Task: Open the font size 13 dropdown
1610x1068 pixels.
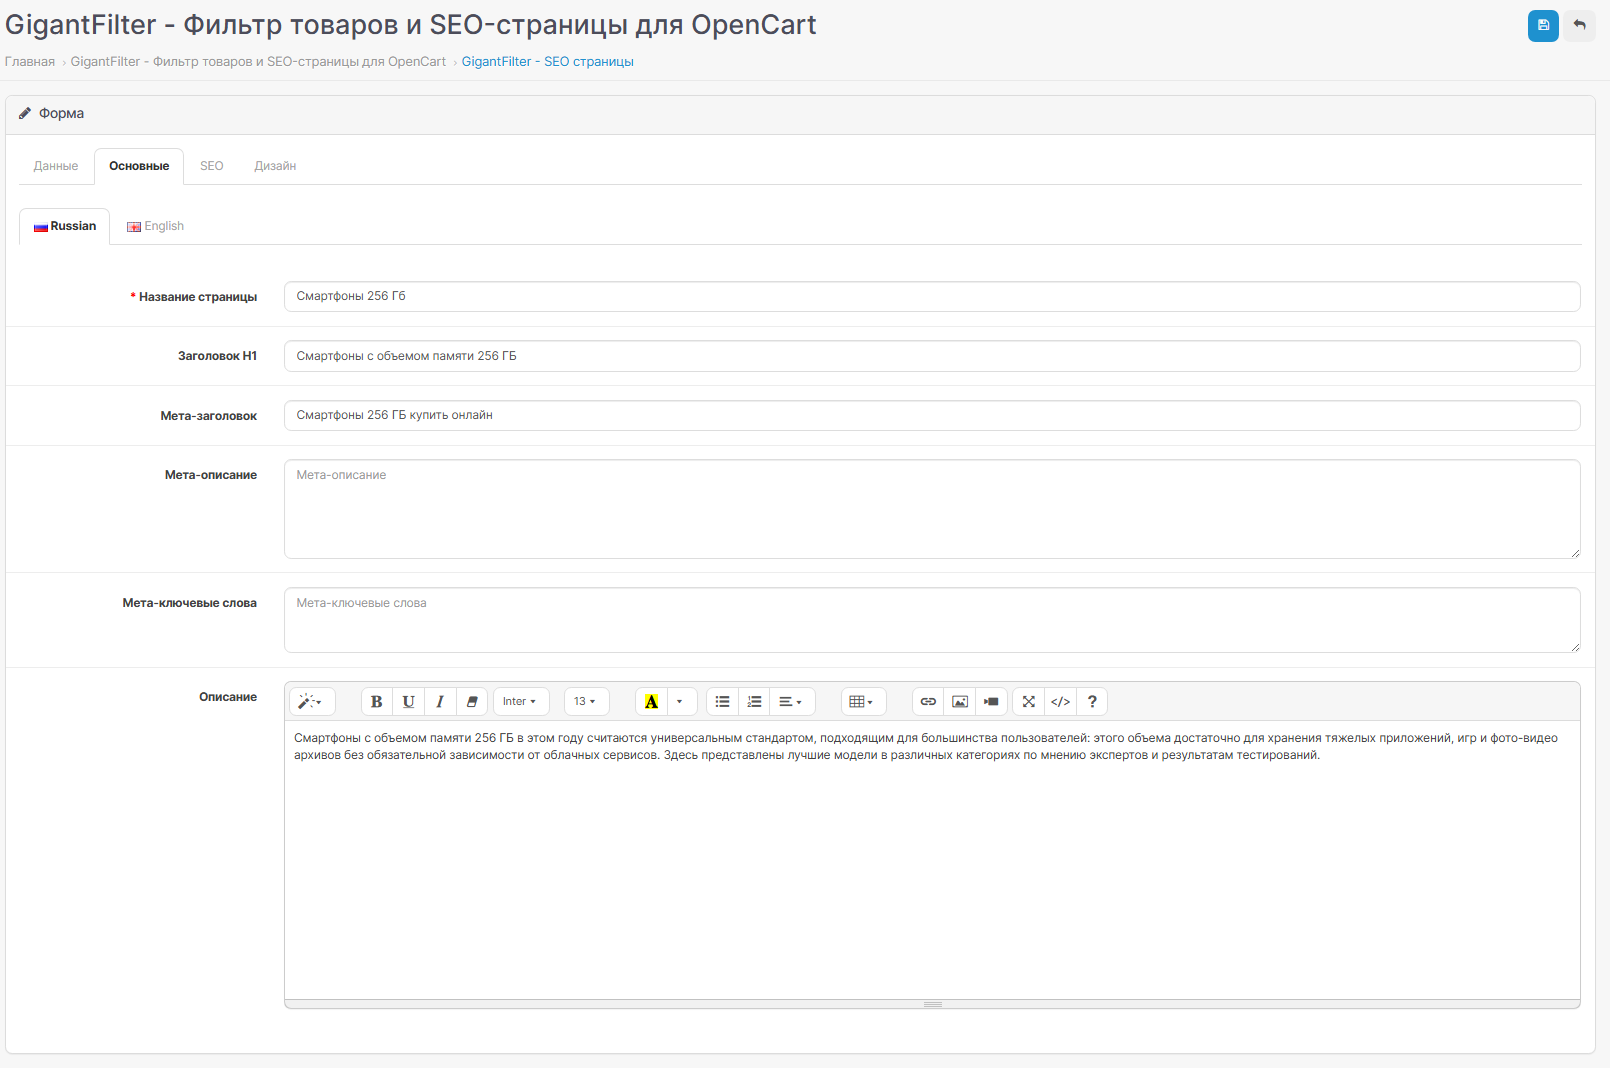Action: click(x=586, y=702)
